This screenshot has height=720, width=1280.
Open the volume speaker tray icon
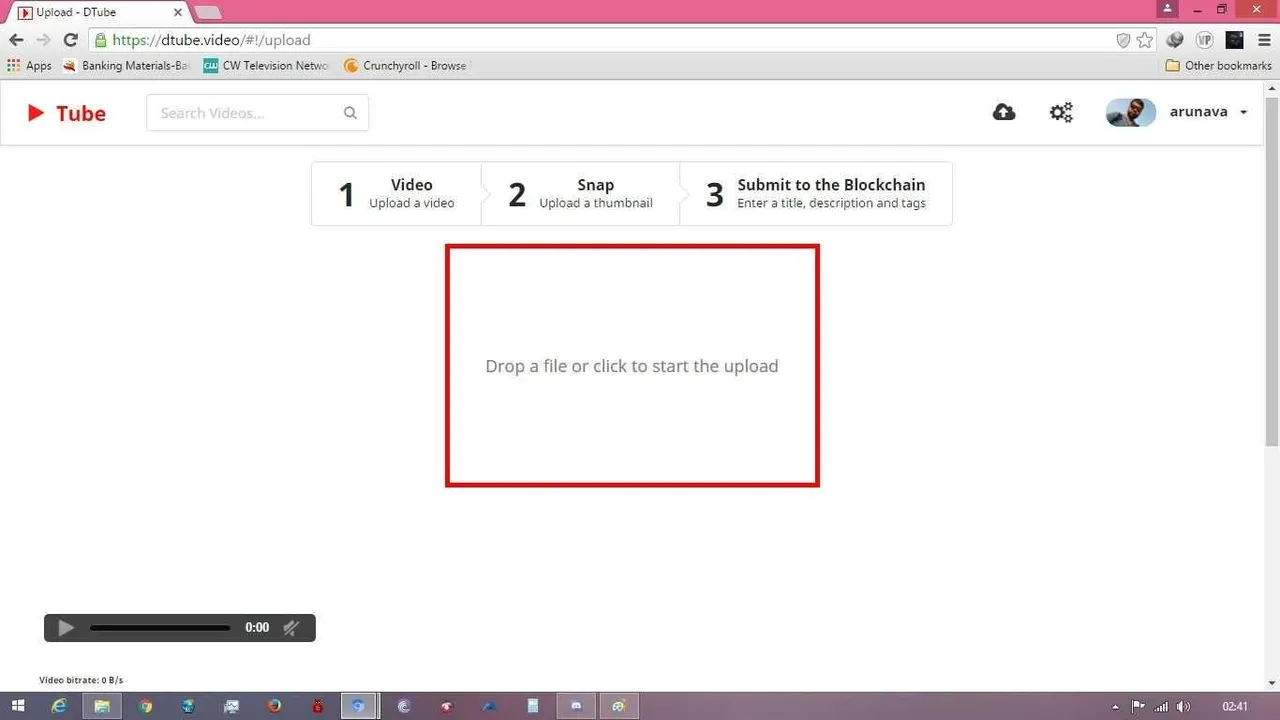1184,707
